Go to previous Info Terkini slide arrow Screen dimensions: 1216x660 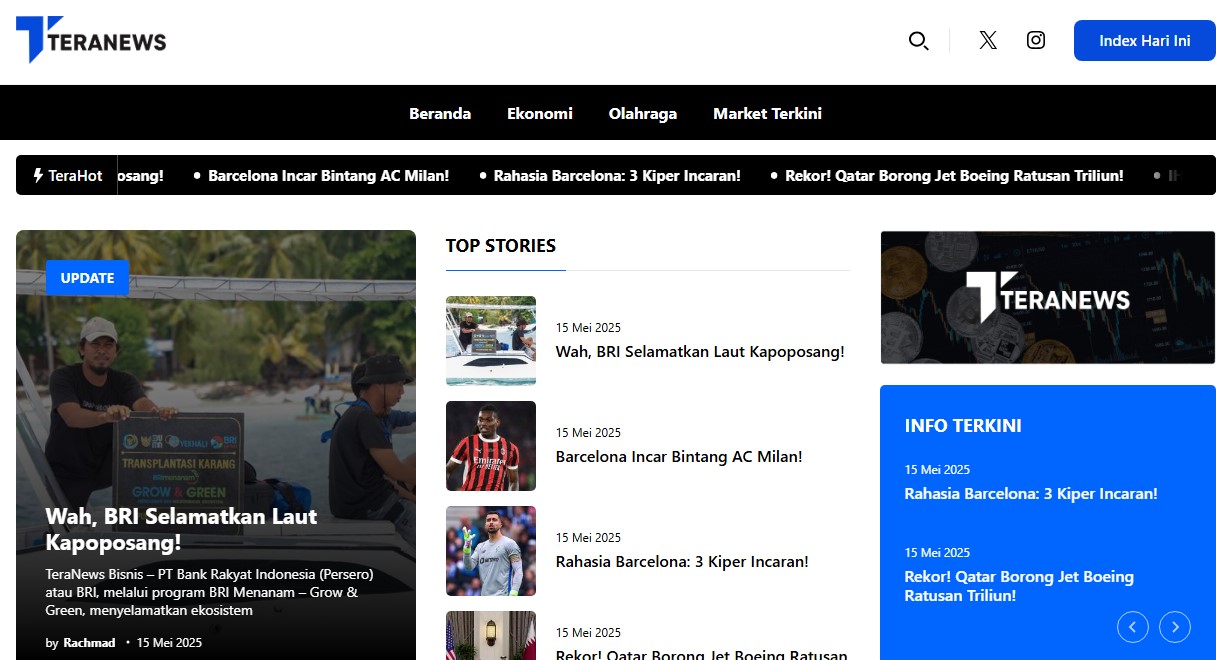pyautogui.click(x=1132, y=627)
